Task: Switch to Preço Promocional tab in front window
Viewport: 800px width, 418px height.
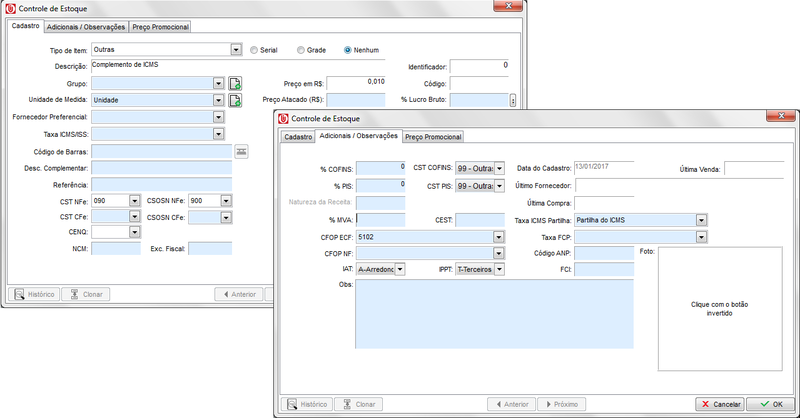Action: (x=433, y=135)
